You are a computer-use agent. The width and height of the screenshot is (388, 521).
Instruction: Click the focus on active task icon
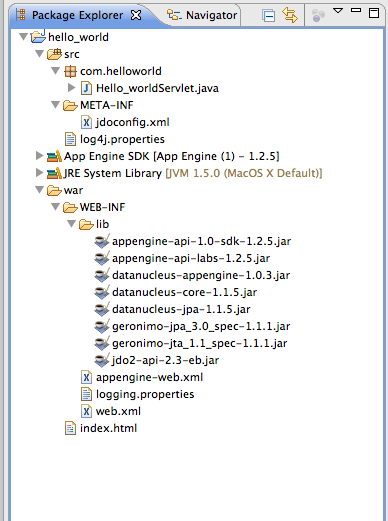[x=318, y=15]
